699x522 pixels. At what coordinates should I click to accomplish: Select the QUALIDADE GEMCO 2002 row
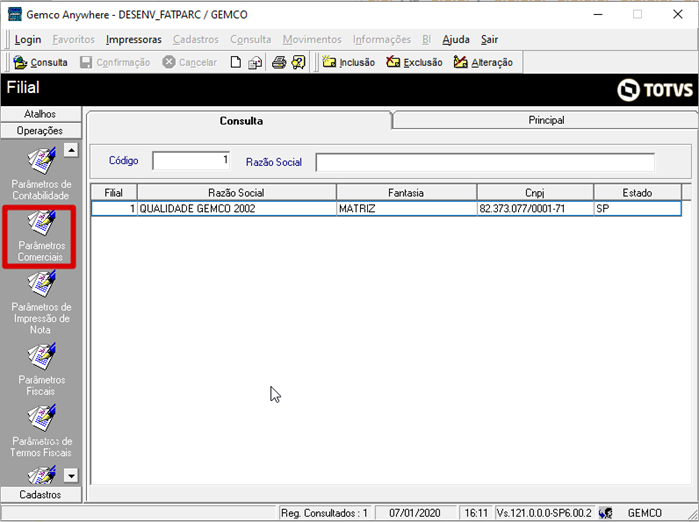coord(386,209)
